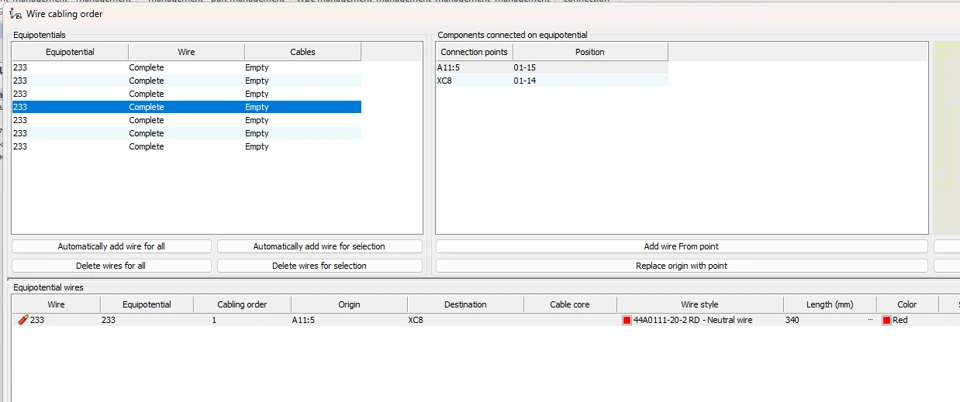Click the Length (mm) column header
The image size is (960, 402).
coord(830,305)
